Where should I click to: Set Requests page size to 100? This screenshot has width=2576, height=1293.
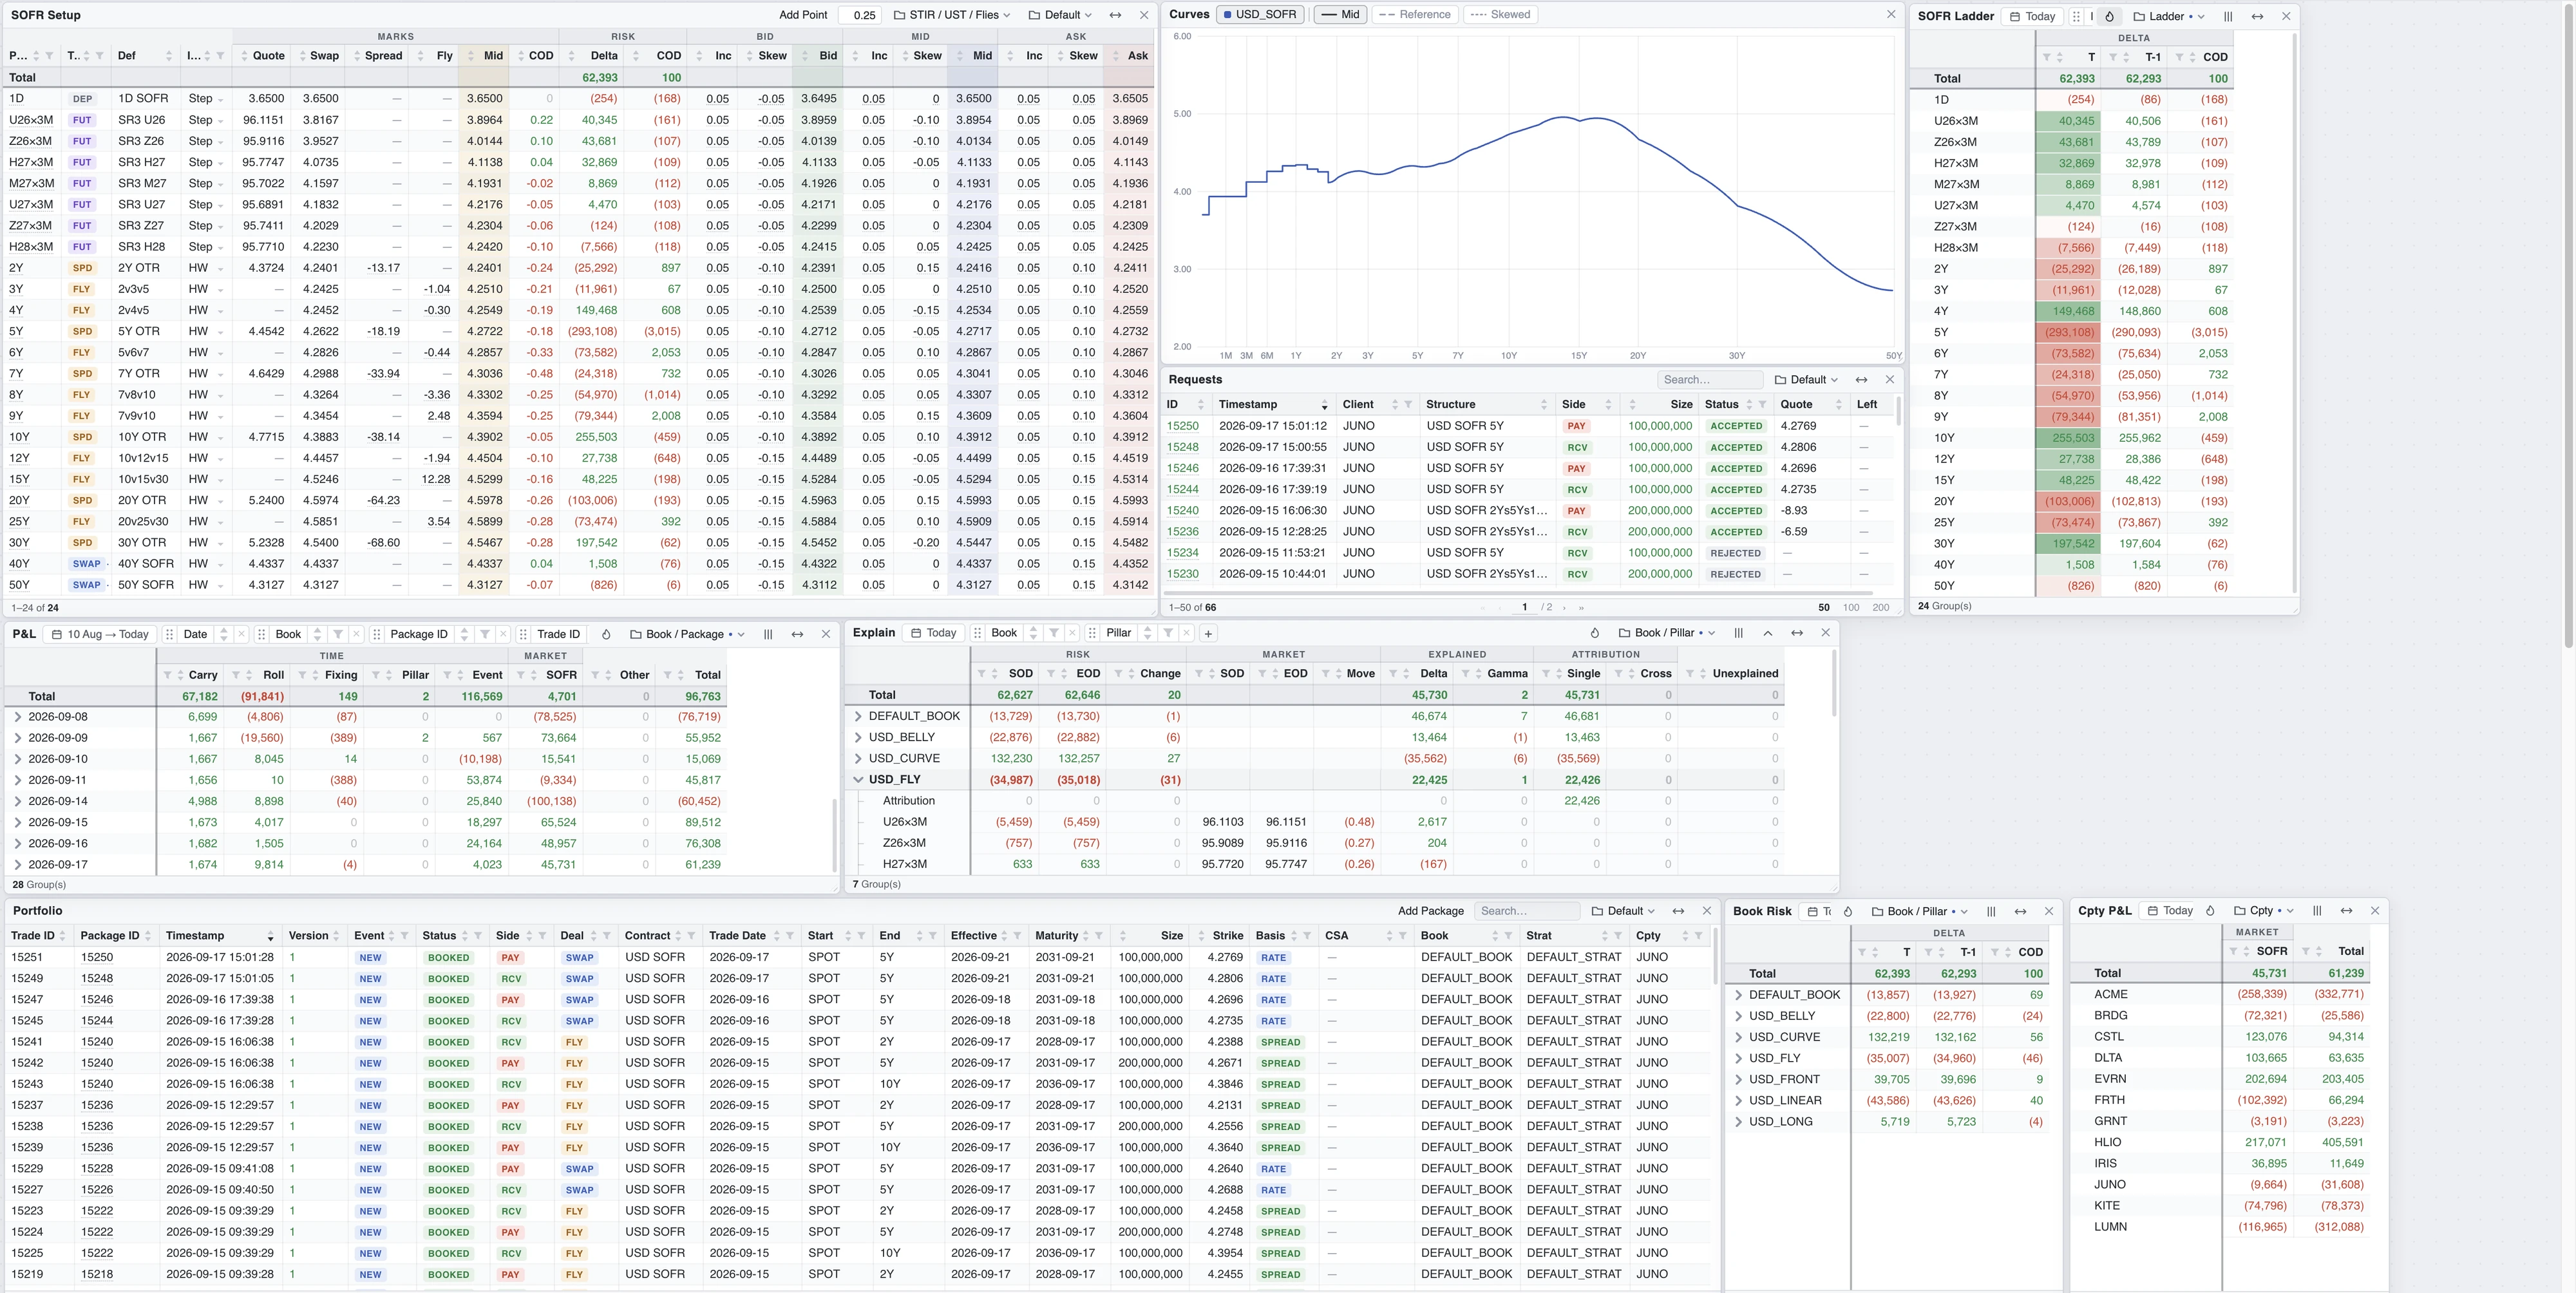coord(1851,608)
